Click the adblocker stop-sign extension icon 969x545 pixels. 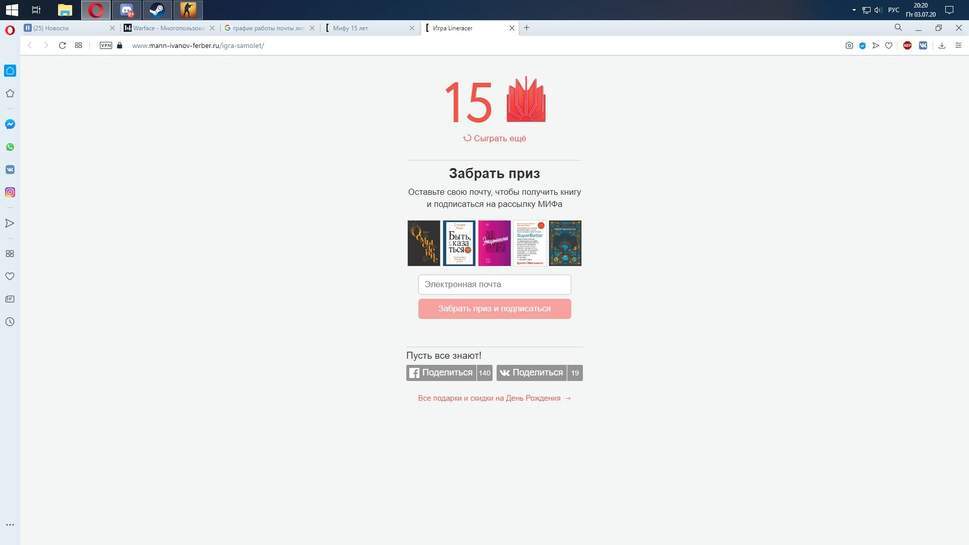pyautogui.click(x=908, y=45)
